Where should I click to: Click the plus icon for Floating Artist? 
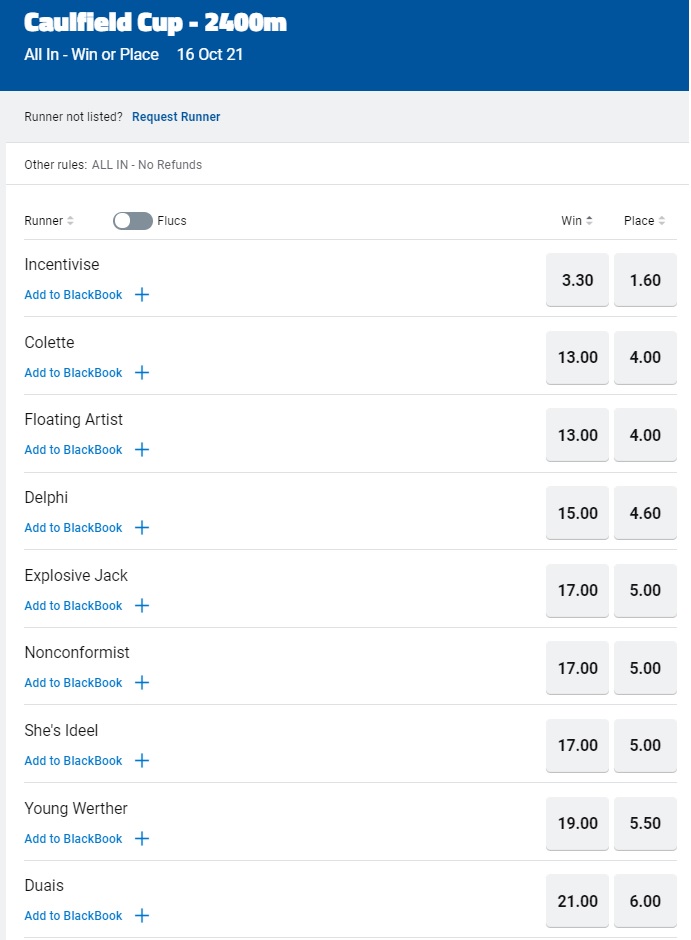coord(142,450)
